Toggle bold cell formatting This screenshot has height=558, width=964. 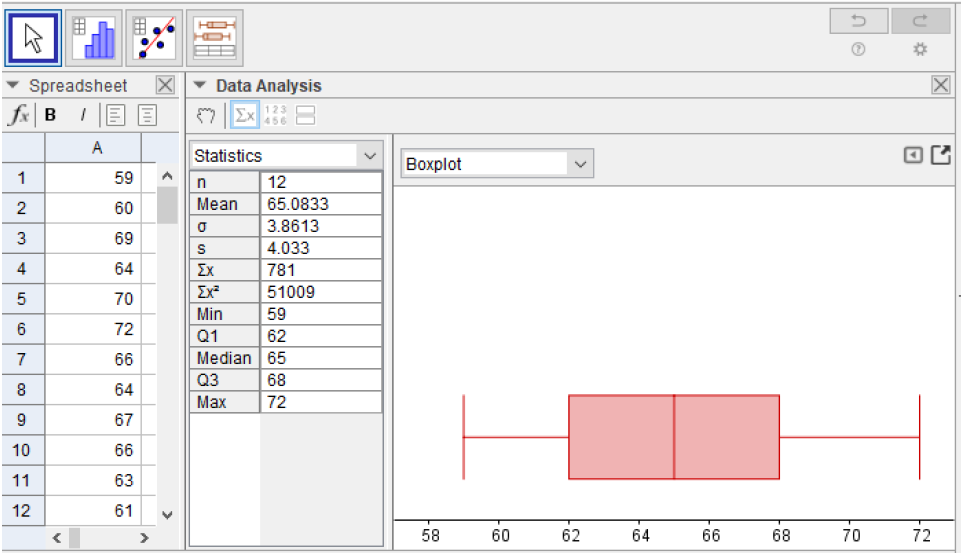[x=50, y=115]
